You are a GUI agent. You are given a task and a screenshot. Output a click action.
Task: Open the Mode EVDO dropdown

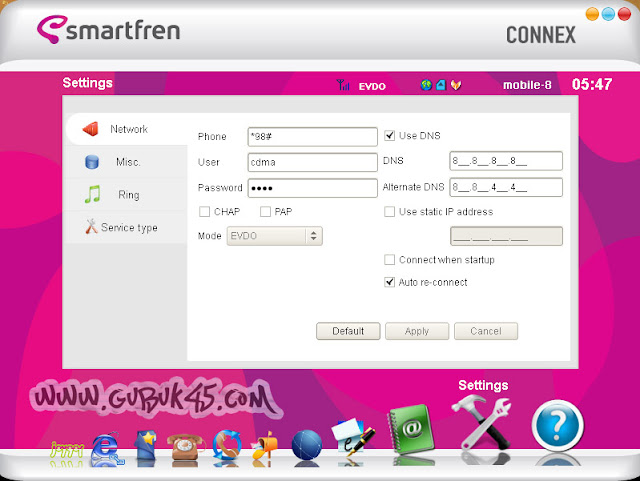coord(274,236)
